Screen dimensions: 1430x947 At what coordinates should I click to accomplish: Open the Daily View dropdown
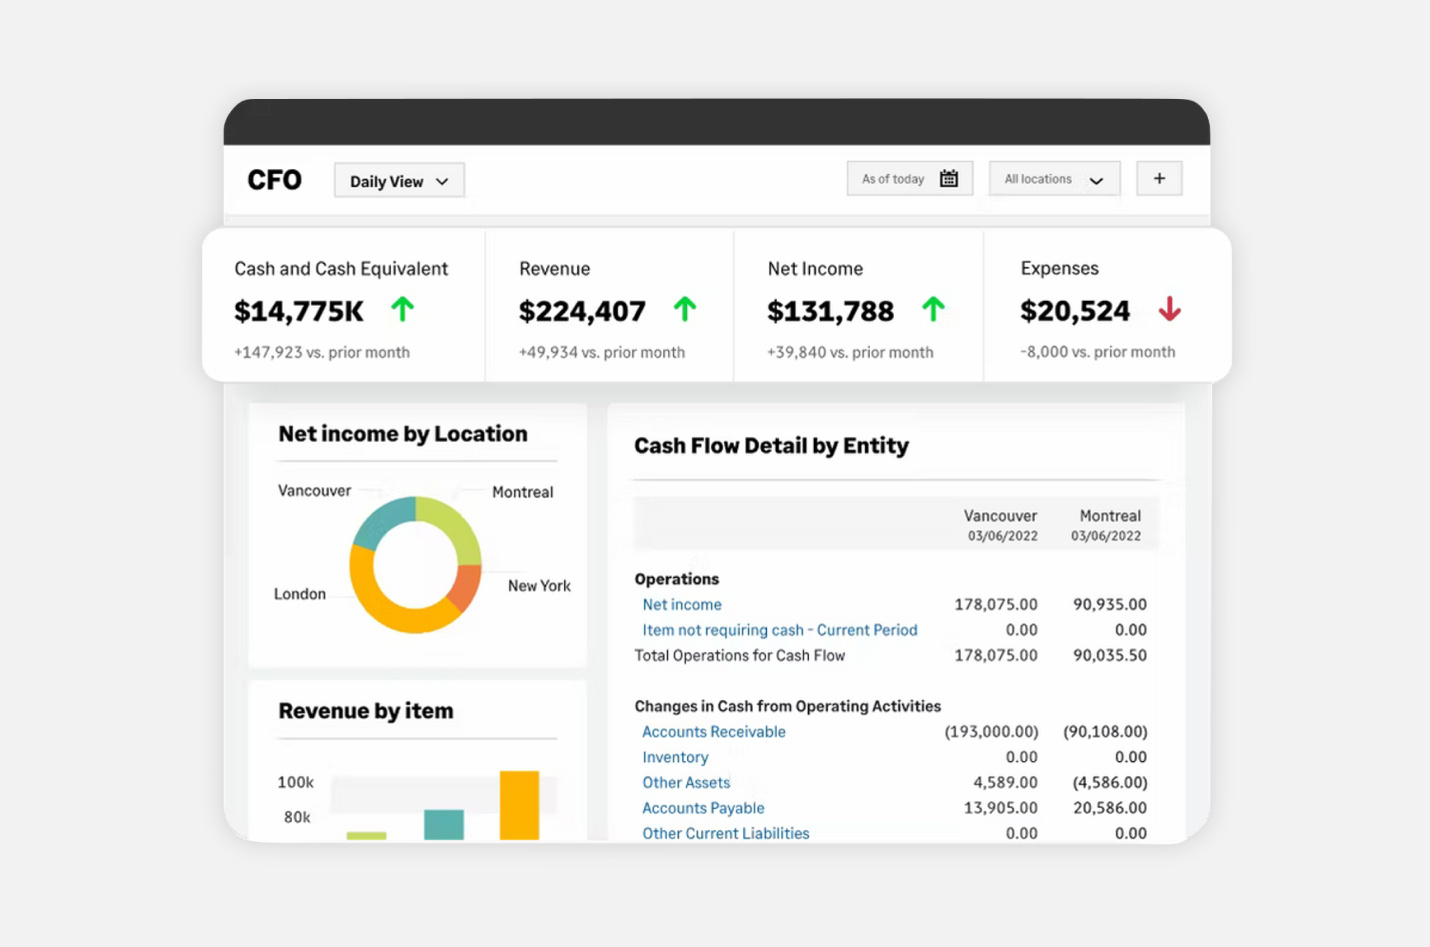click(x=398, y=180)
